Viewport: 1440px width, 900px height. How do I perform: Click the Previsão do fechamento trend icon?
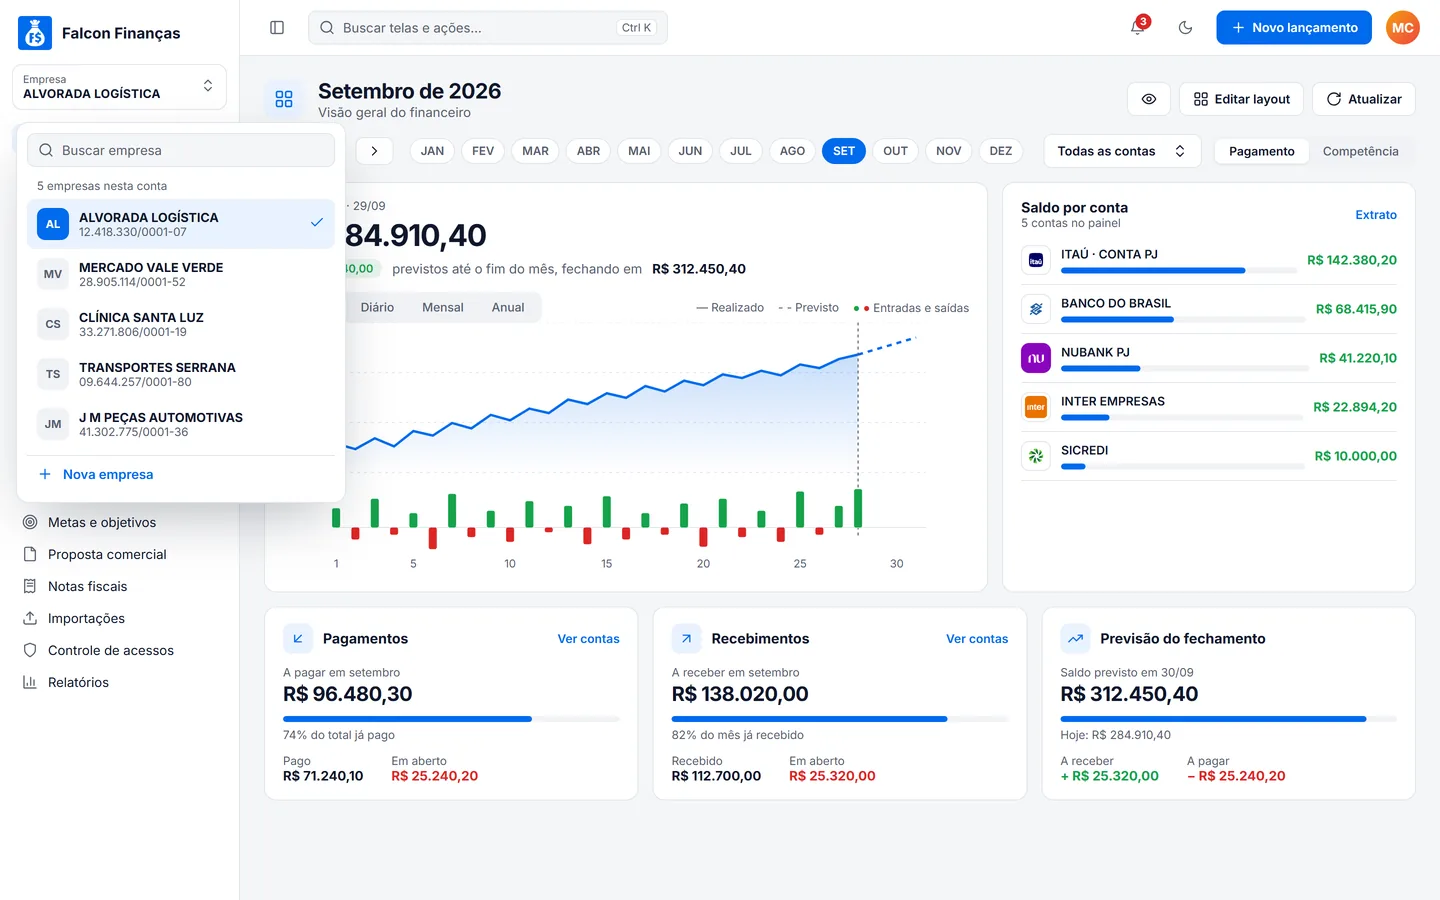tap(1076, 639)
